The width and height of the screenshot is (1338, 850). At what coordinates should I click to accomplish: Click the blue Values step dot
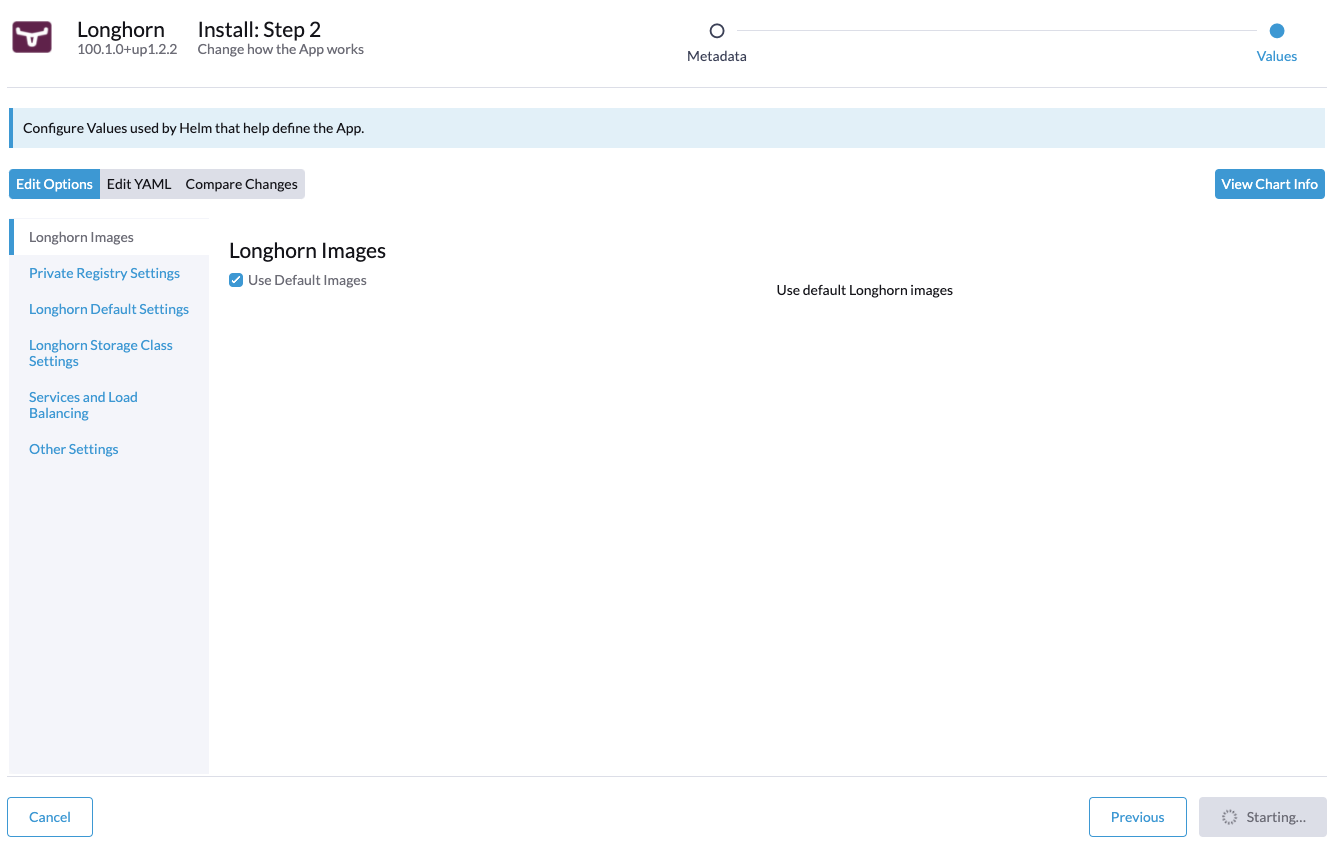pos(1276,31)
